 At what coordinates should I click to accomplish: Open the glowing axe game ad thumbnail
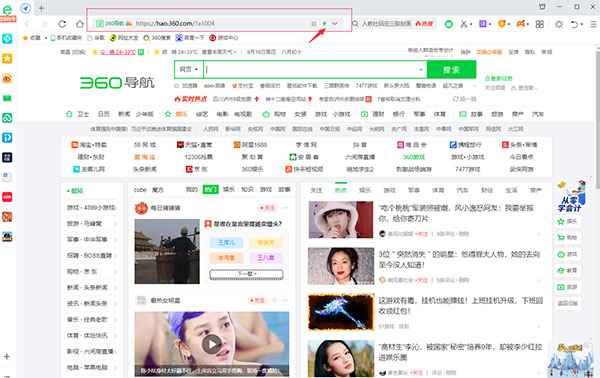point(341,311)
